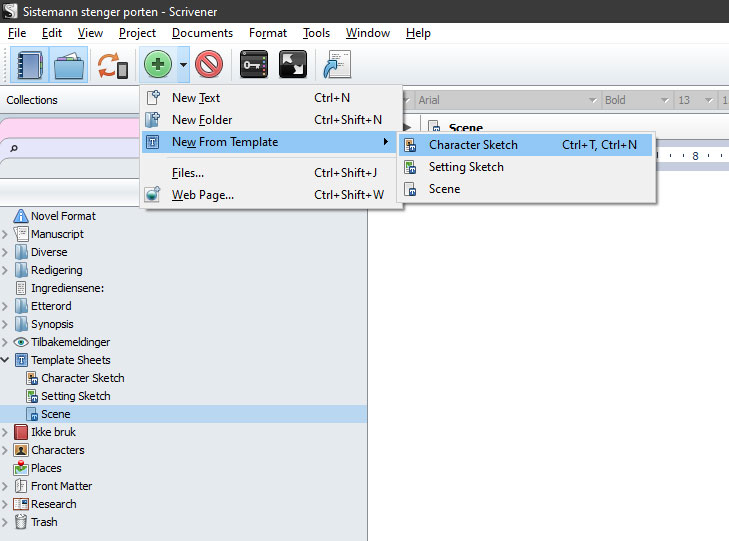Enter full screen composition mode icon

(292, 64)
